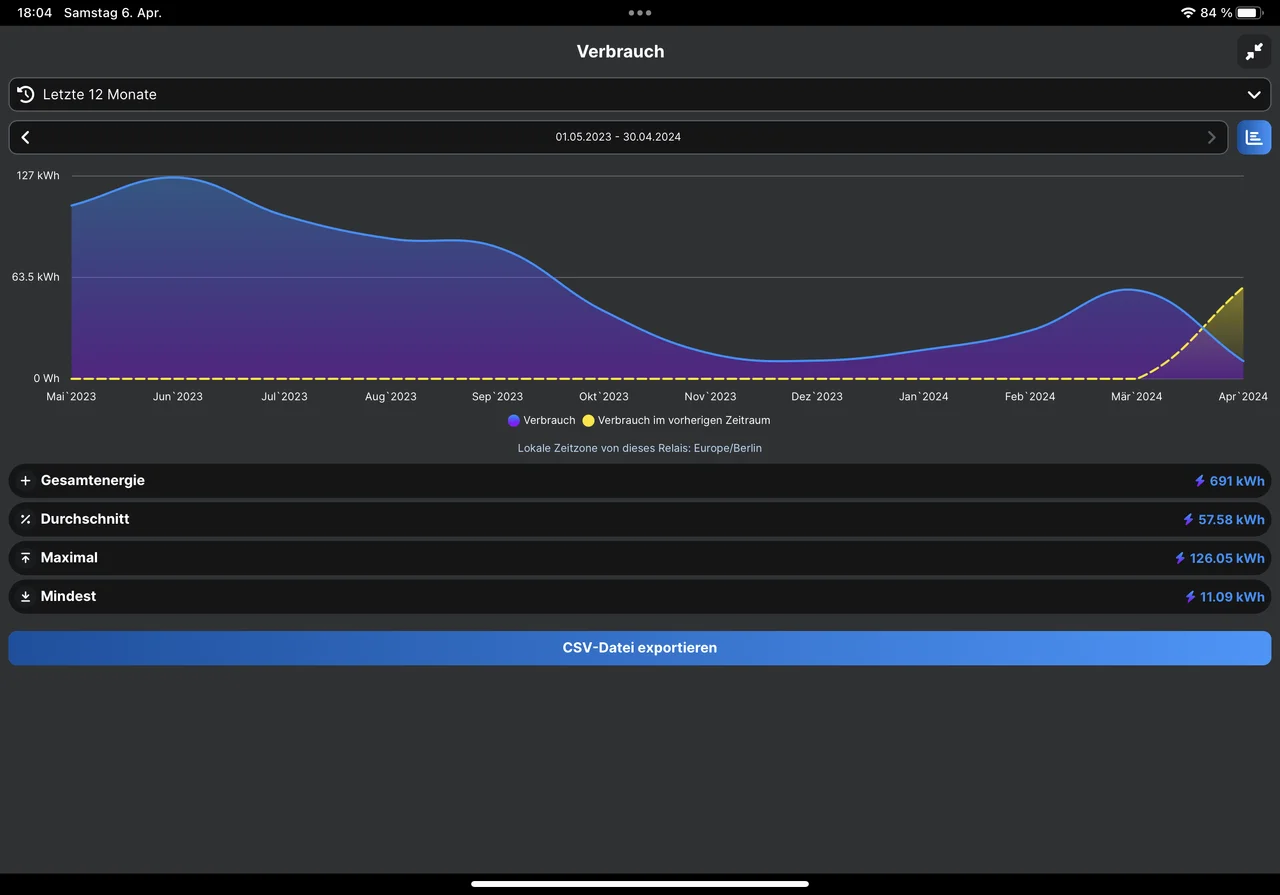Click the upload-arrow icon beside Maximal
The width and height of the screenshot is (1280, 895).
[x=26, y=558]
